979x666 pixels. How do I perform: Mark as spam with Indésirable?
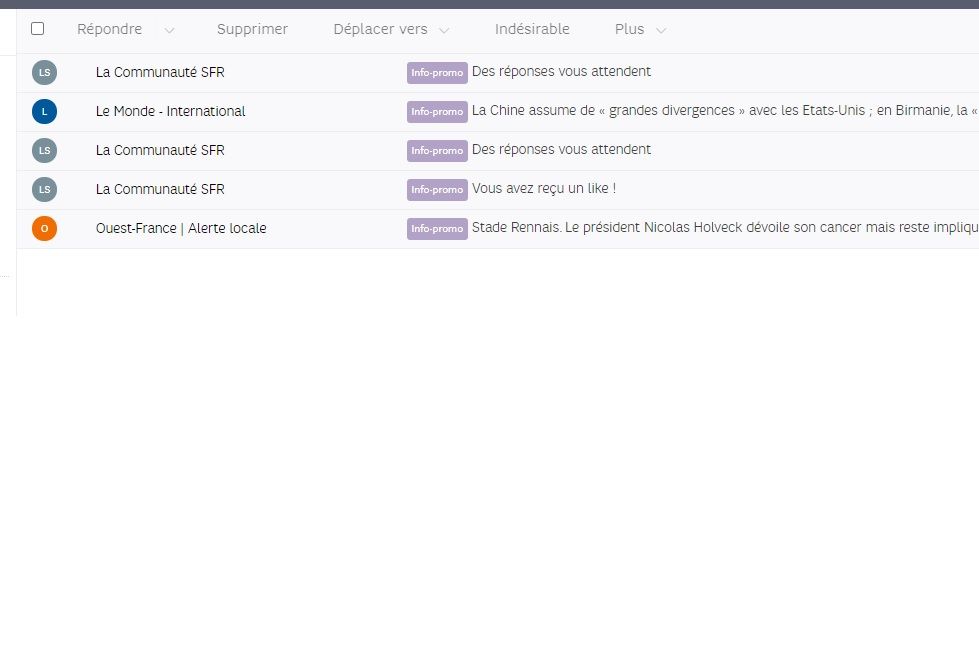pyautogui.click(x=532, y=29)
